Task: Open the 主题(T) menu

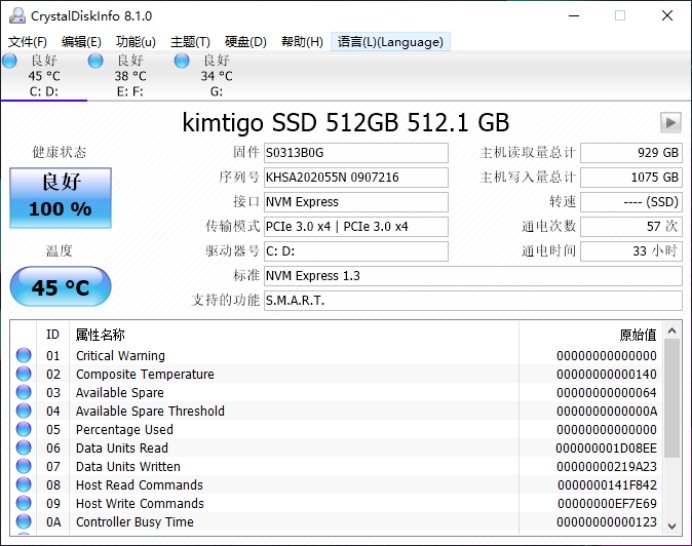Action: (190, 42)
